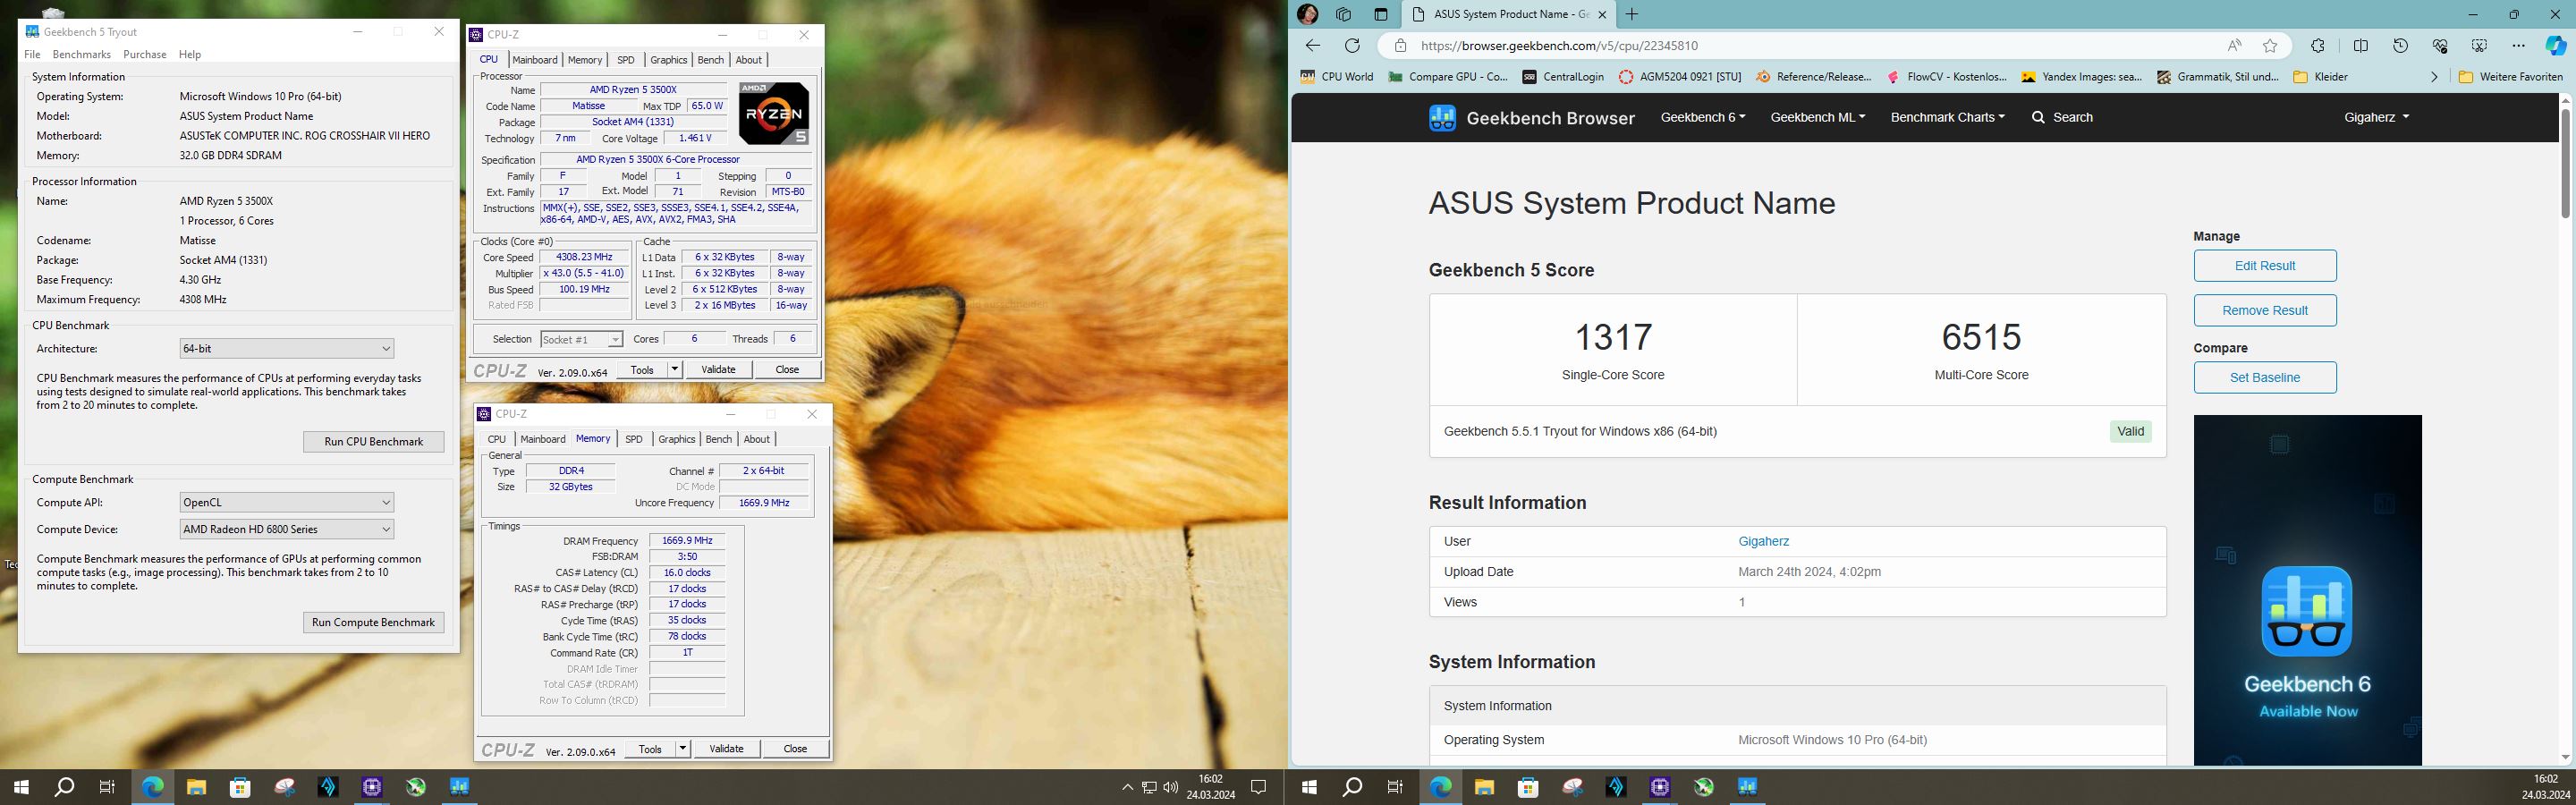Add page to favorites with star icon

(x=2270, y=45)
